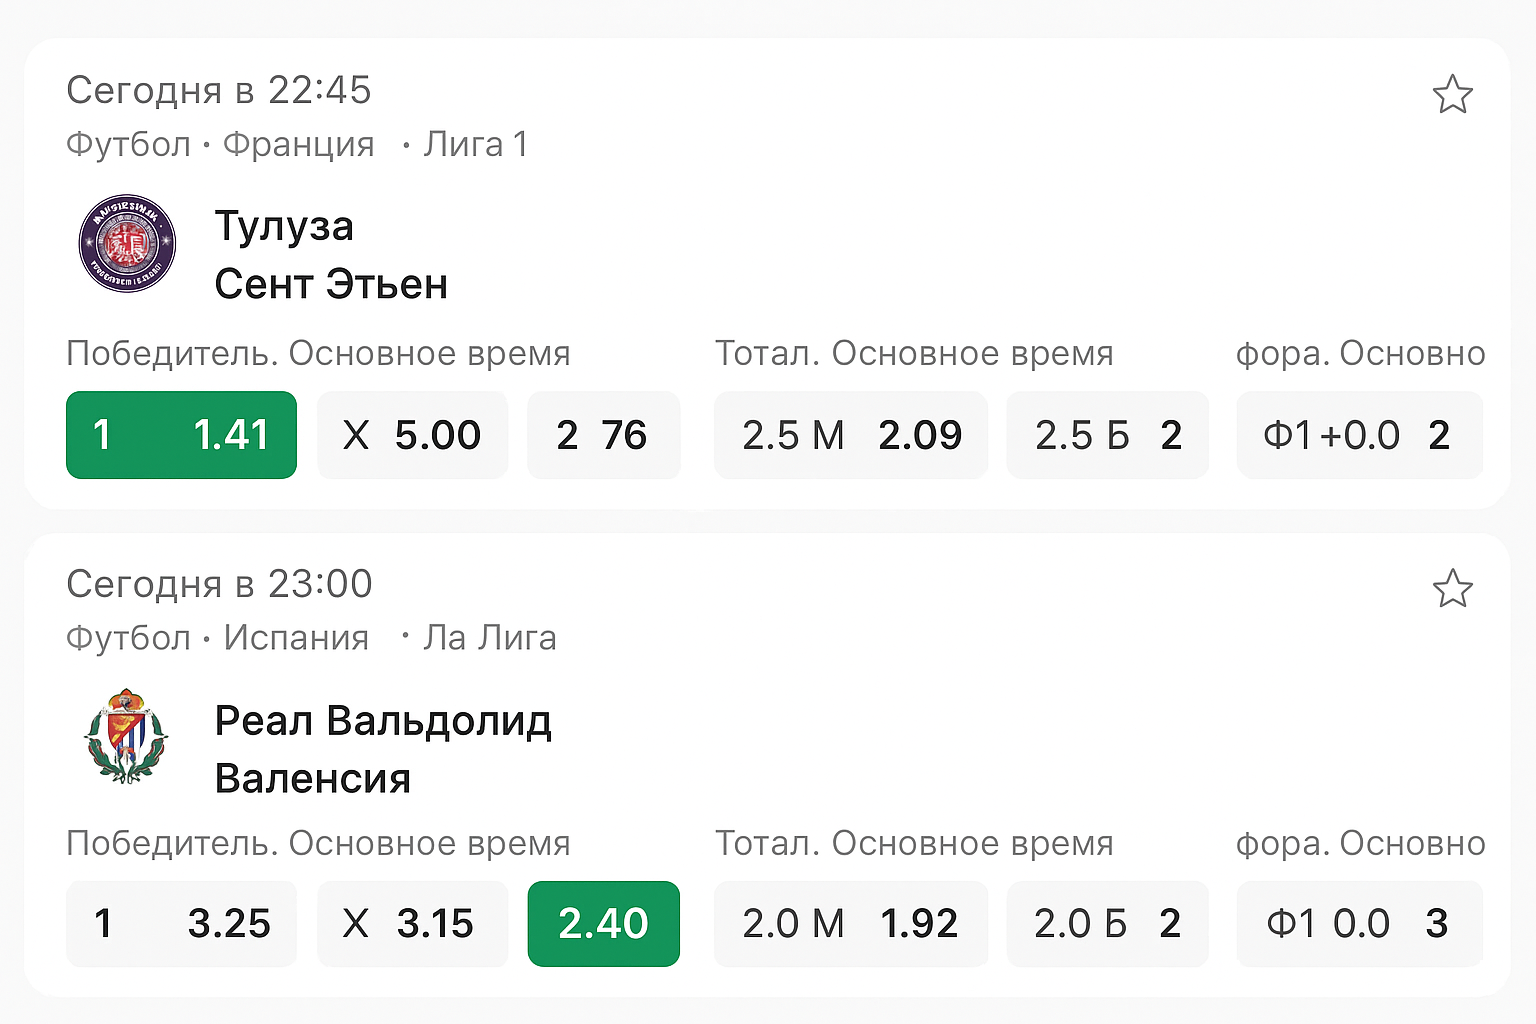Toggle selected 2.40 odds for Валенсия
The width and height of the screenshot is (1536, 1024).
tap(603, 923)
